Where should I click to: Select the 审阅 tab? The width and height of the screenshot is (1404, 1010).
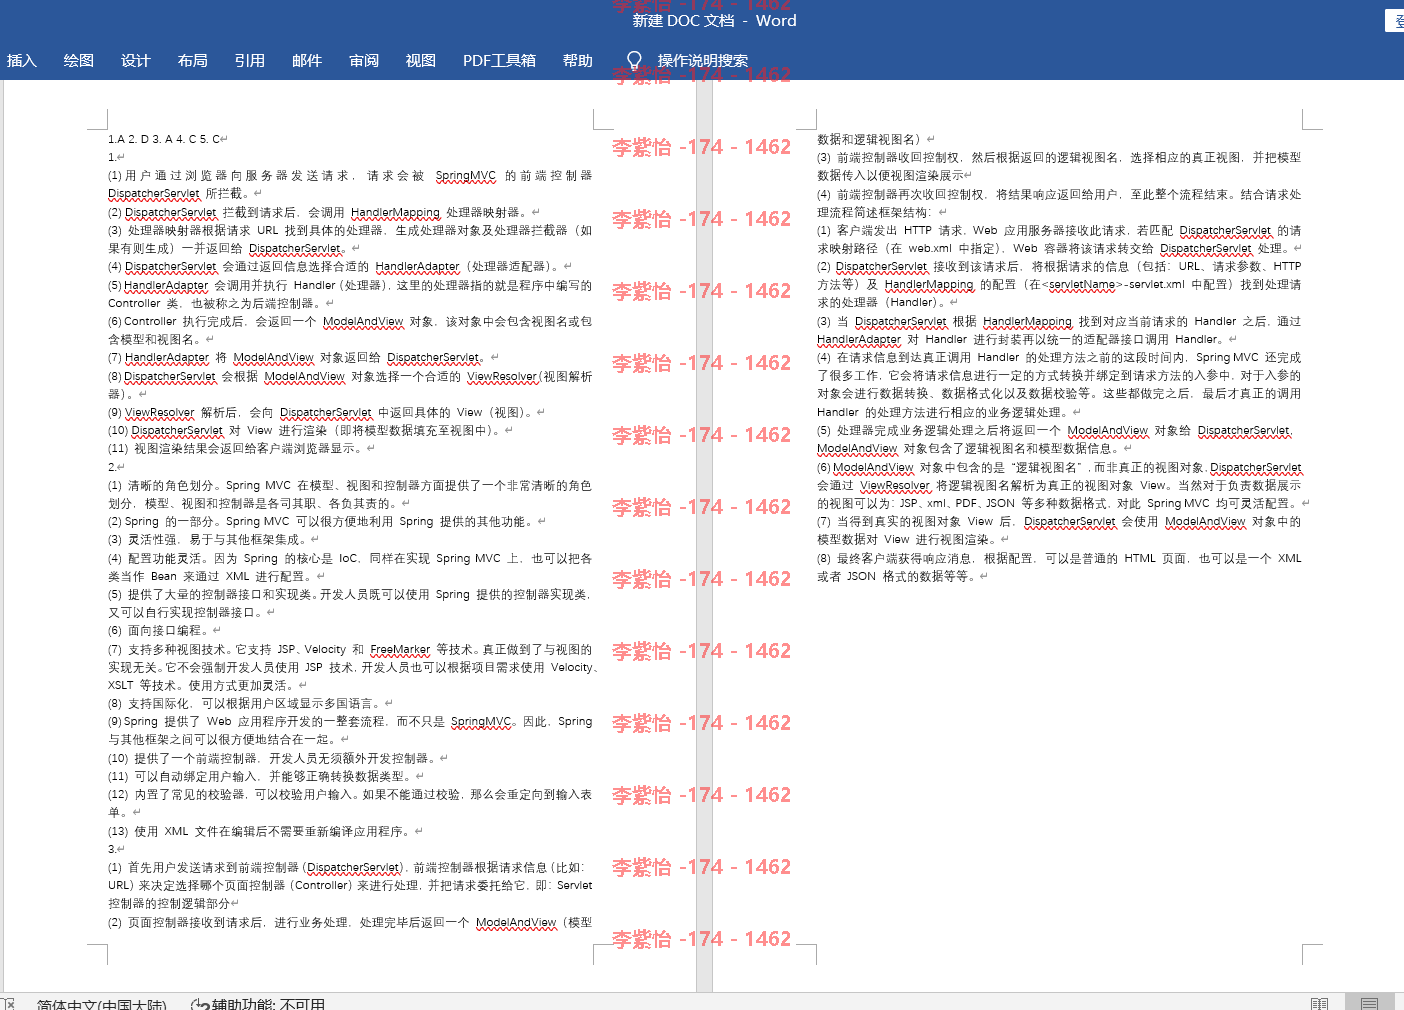pos(364,61)
